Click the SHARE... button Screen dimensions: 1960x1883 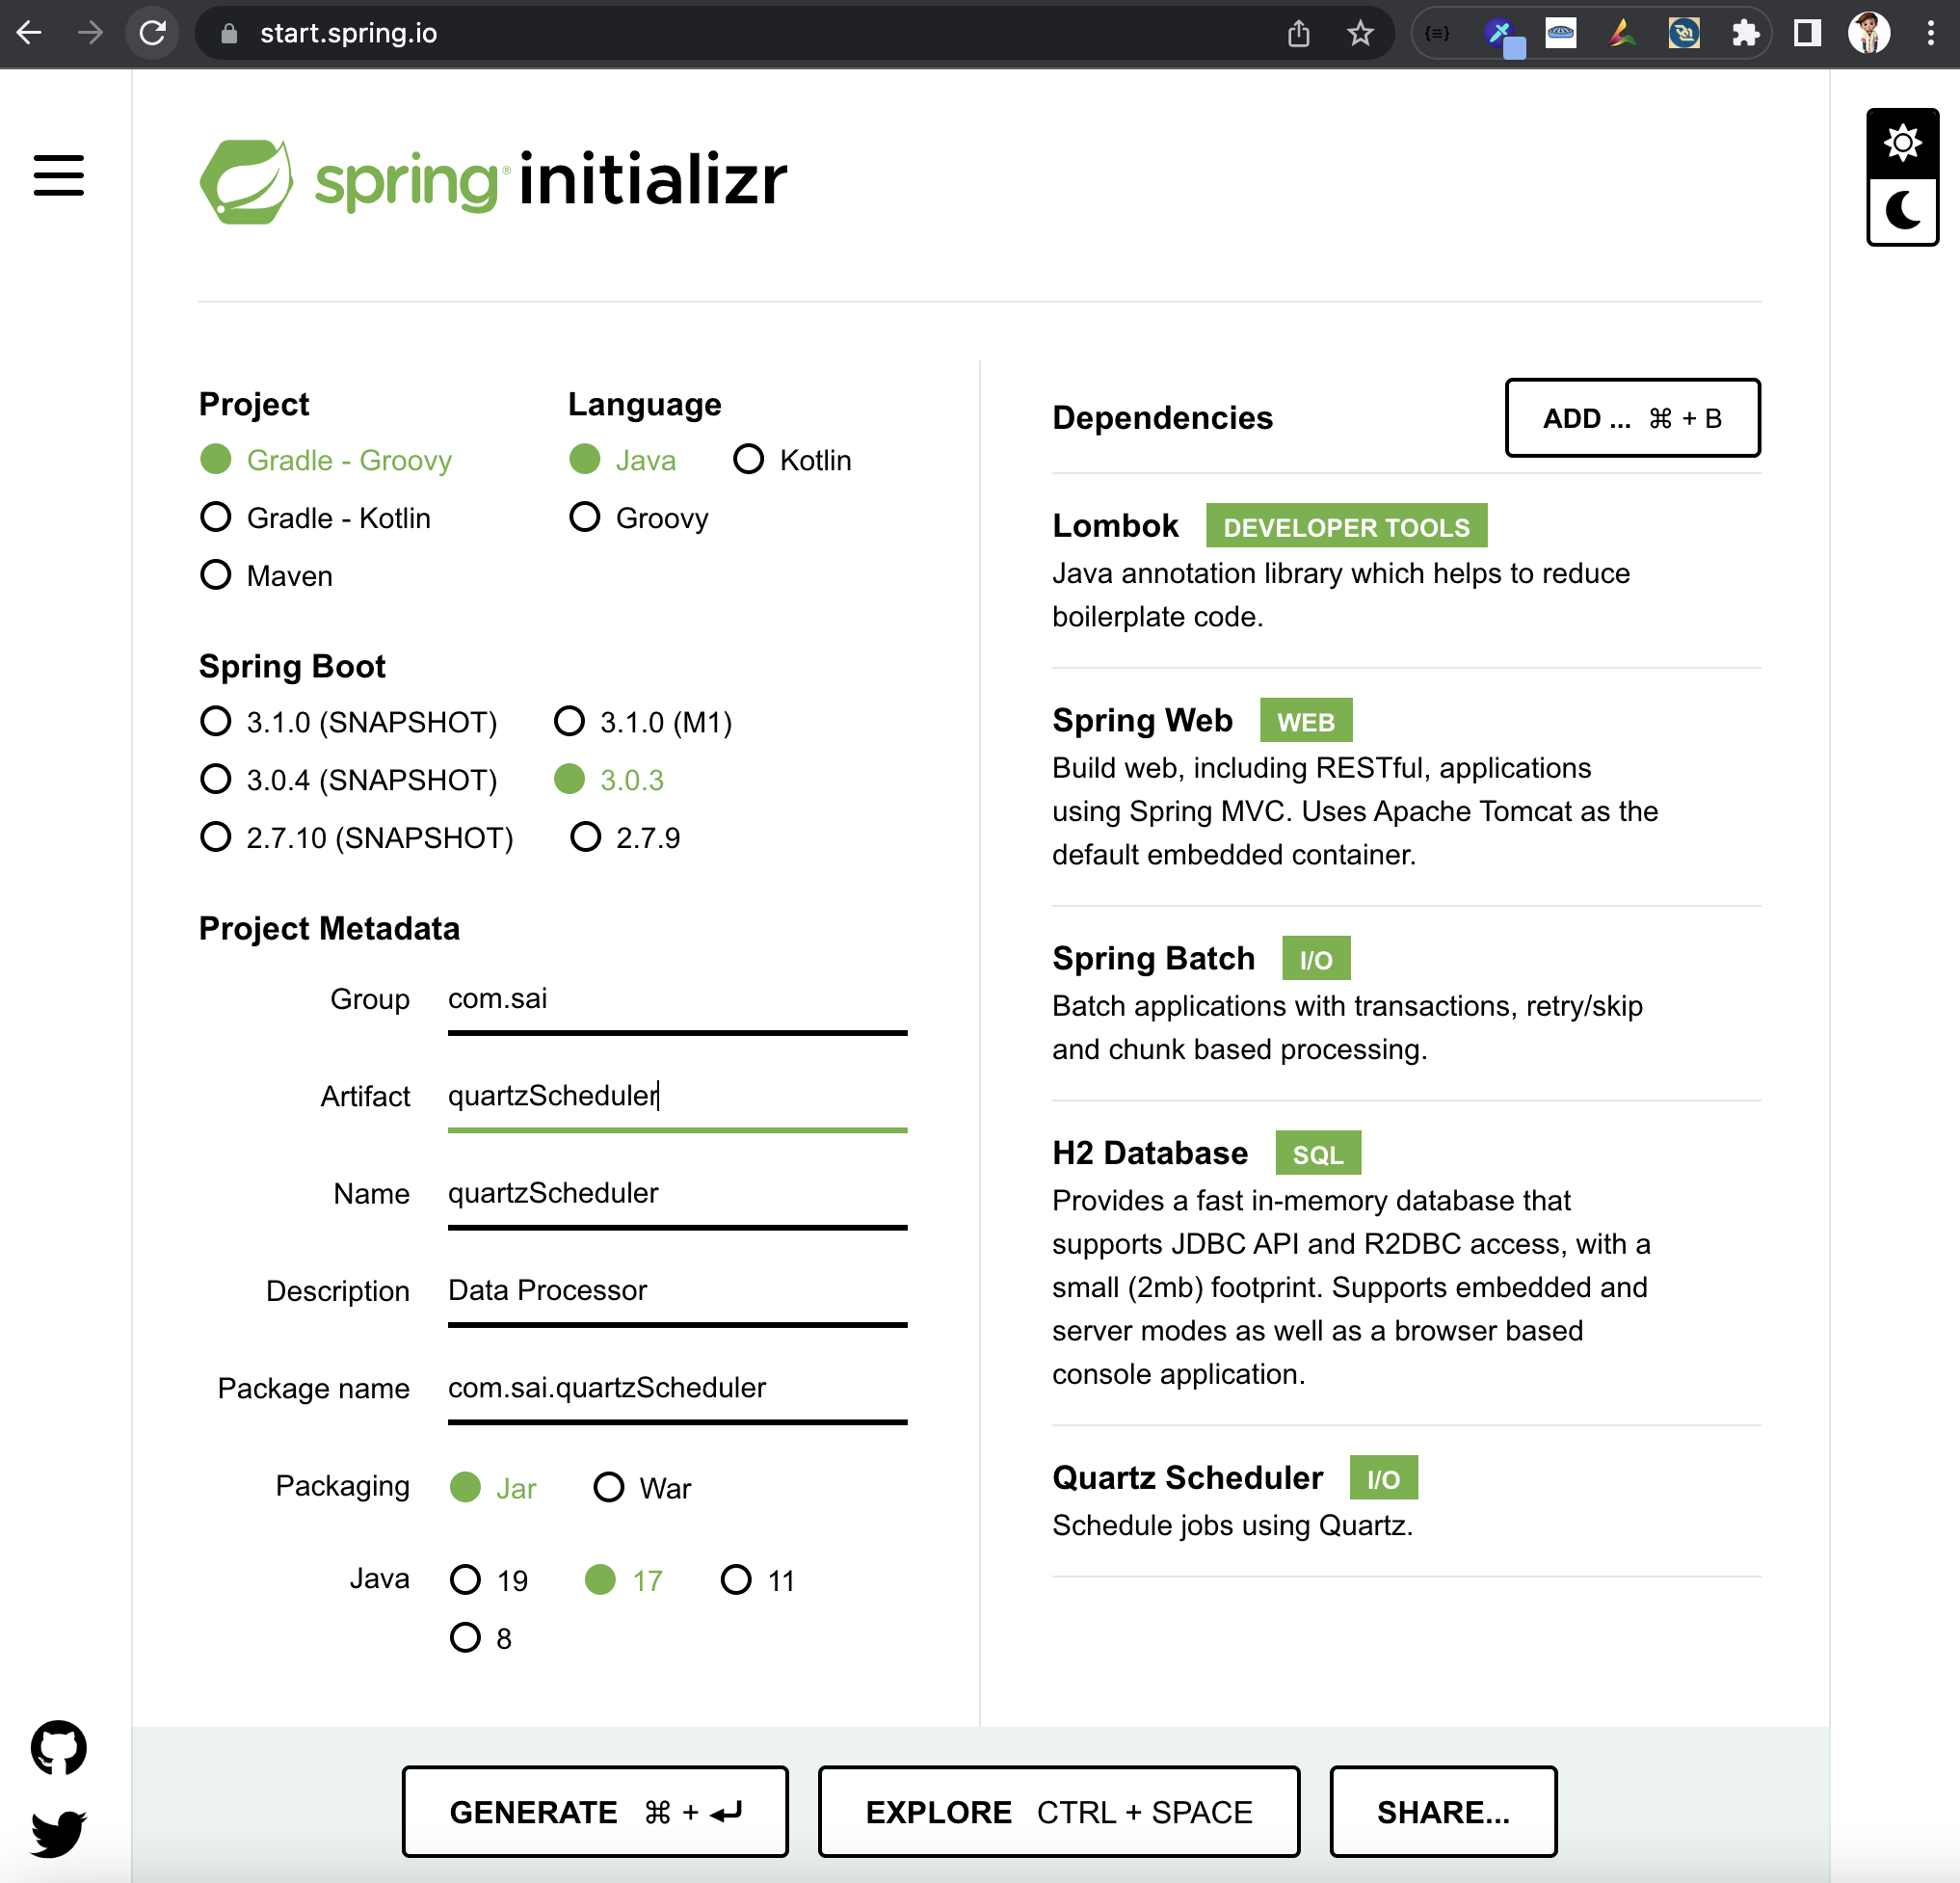tap(1442, 1811)
